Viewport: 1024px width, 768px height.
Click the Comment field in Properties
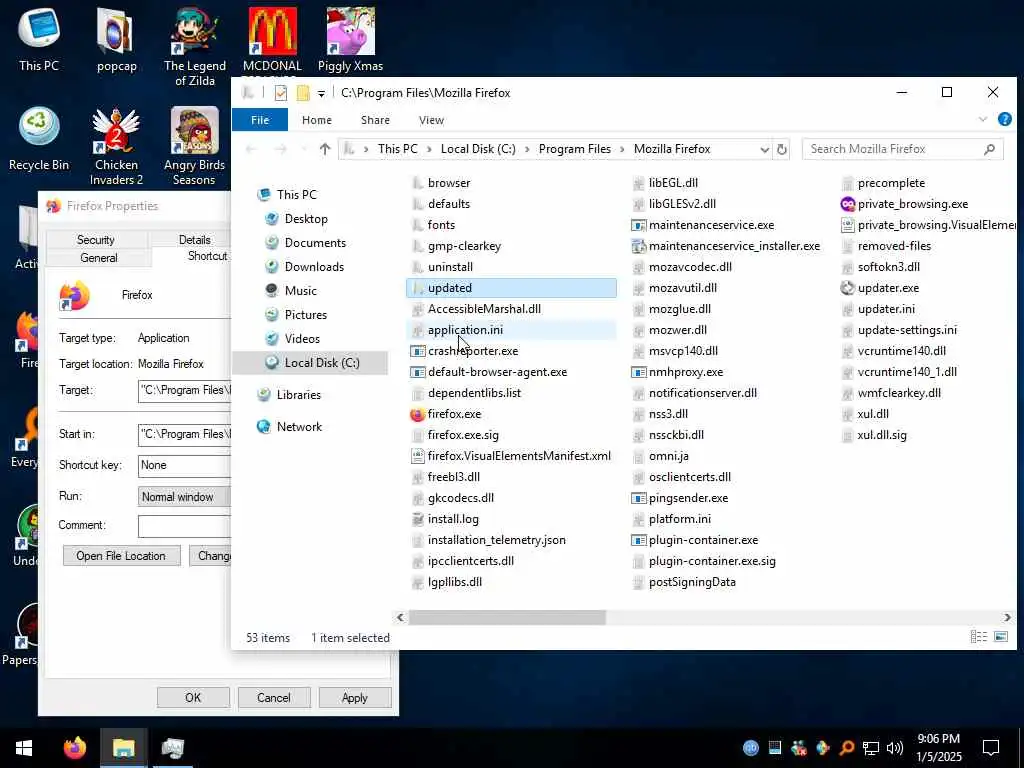click(x=184, y=526)
